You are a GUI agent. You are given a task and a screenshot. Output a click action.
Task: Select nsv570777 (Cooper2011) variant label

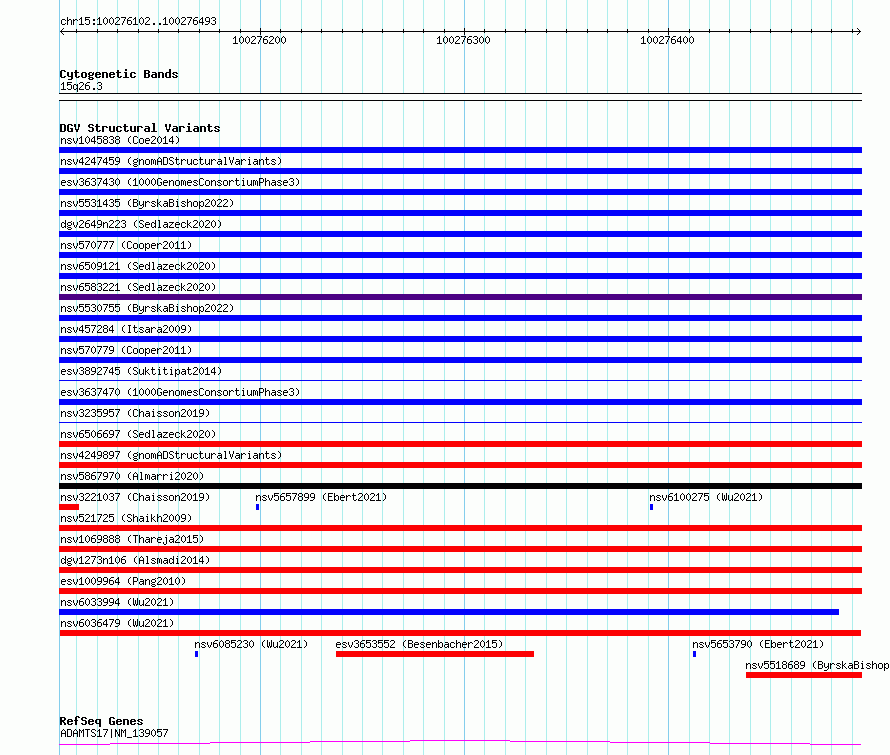click(x=126, y=245)
